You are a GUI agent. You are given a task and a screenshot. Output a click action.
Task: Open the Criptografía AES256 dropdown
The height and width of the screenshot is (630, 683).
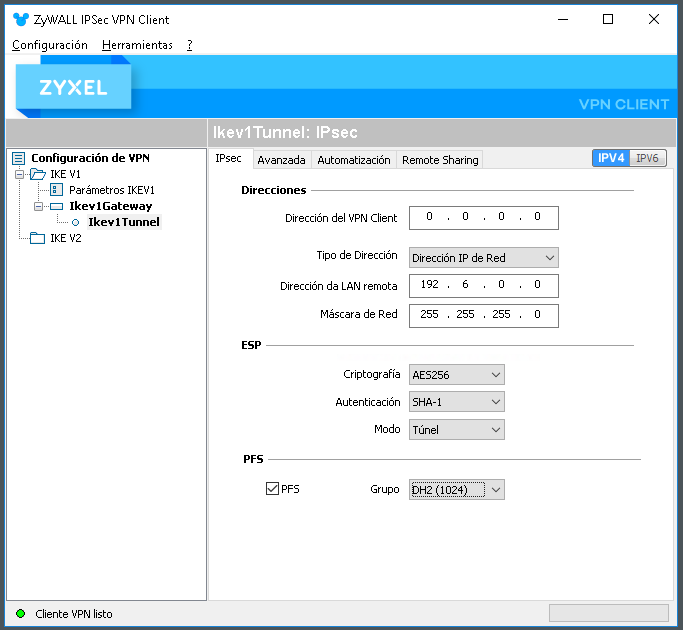(x=456, y=375)
